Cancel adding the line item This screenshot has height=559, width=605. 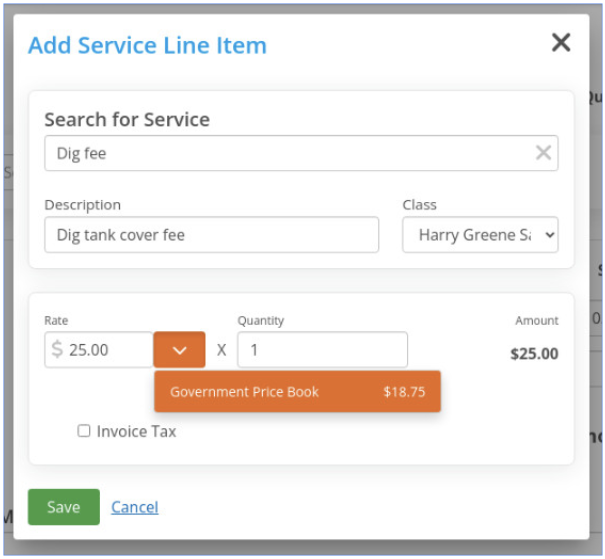pyautogui.click(x=135, y=507)
